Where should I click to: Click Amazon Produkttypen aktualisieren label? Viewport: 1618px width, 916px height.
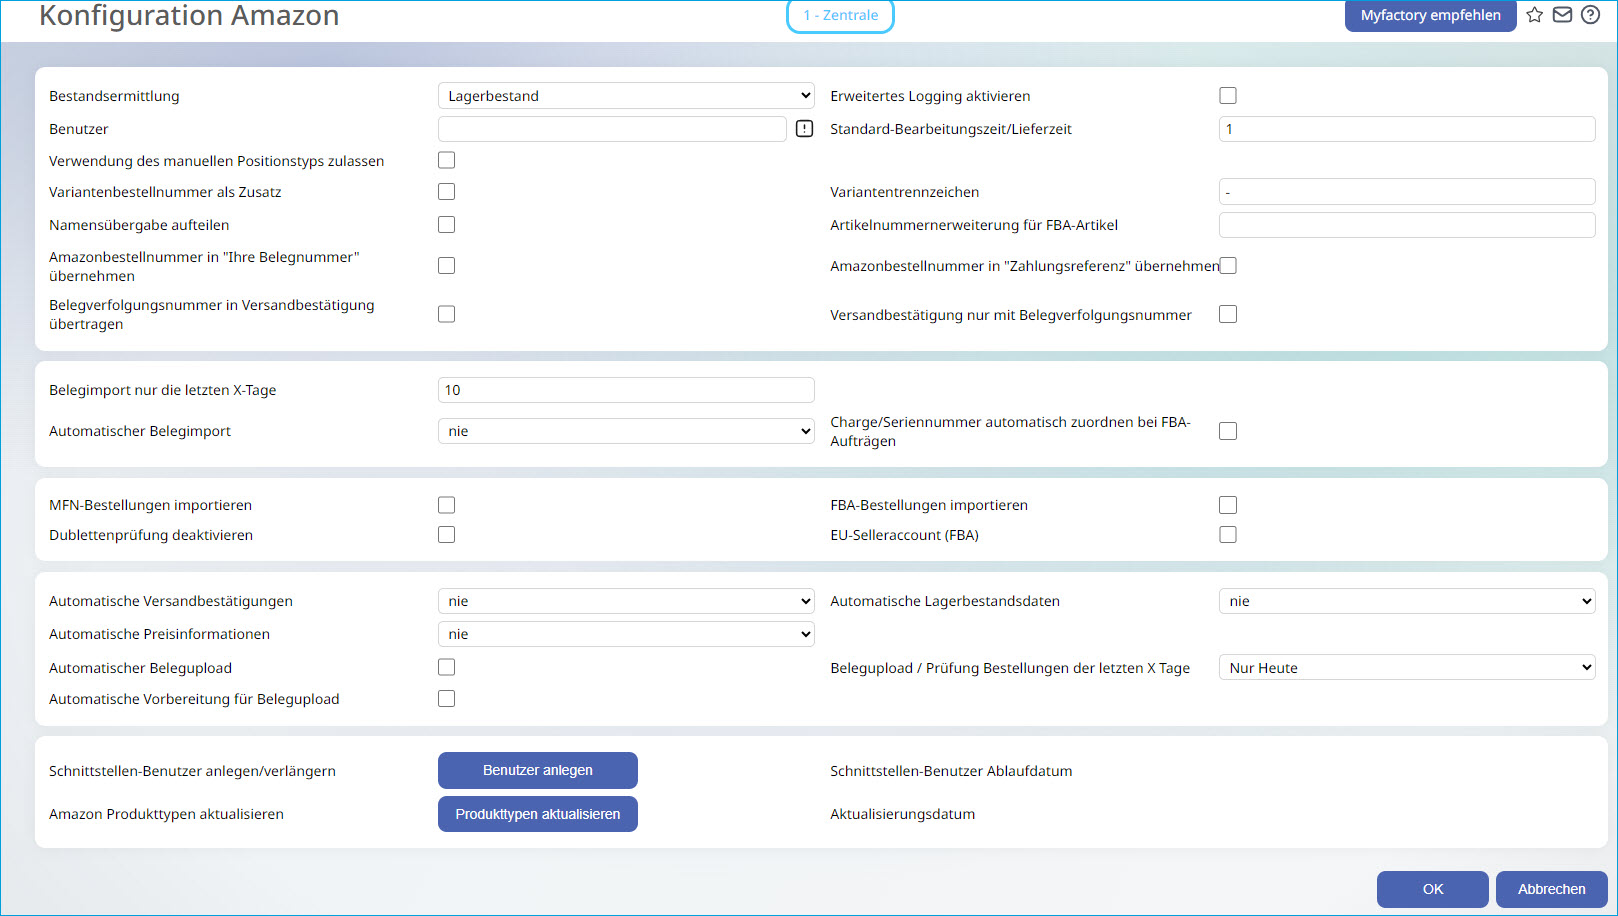tap(166, 814)
